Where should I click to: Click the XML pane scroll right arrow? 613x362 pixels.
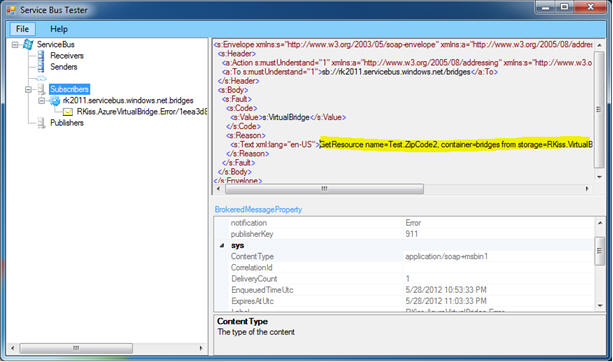pyautogui.click(x=586, y=189)
